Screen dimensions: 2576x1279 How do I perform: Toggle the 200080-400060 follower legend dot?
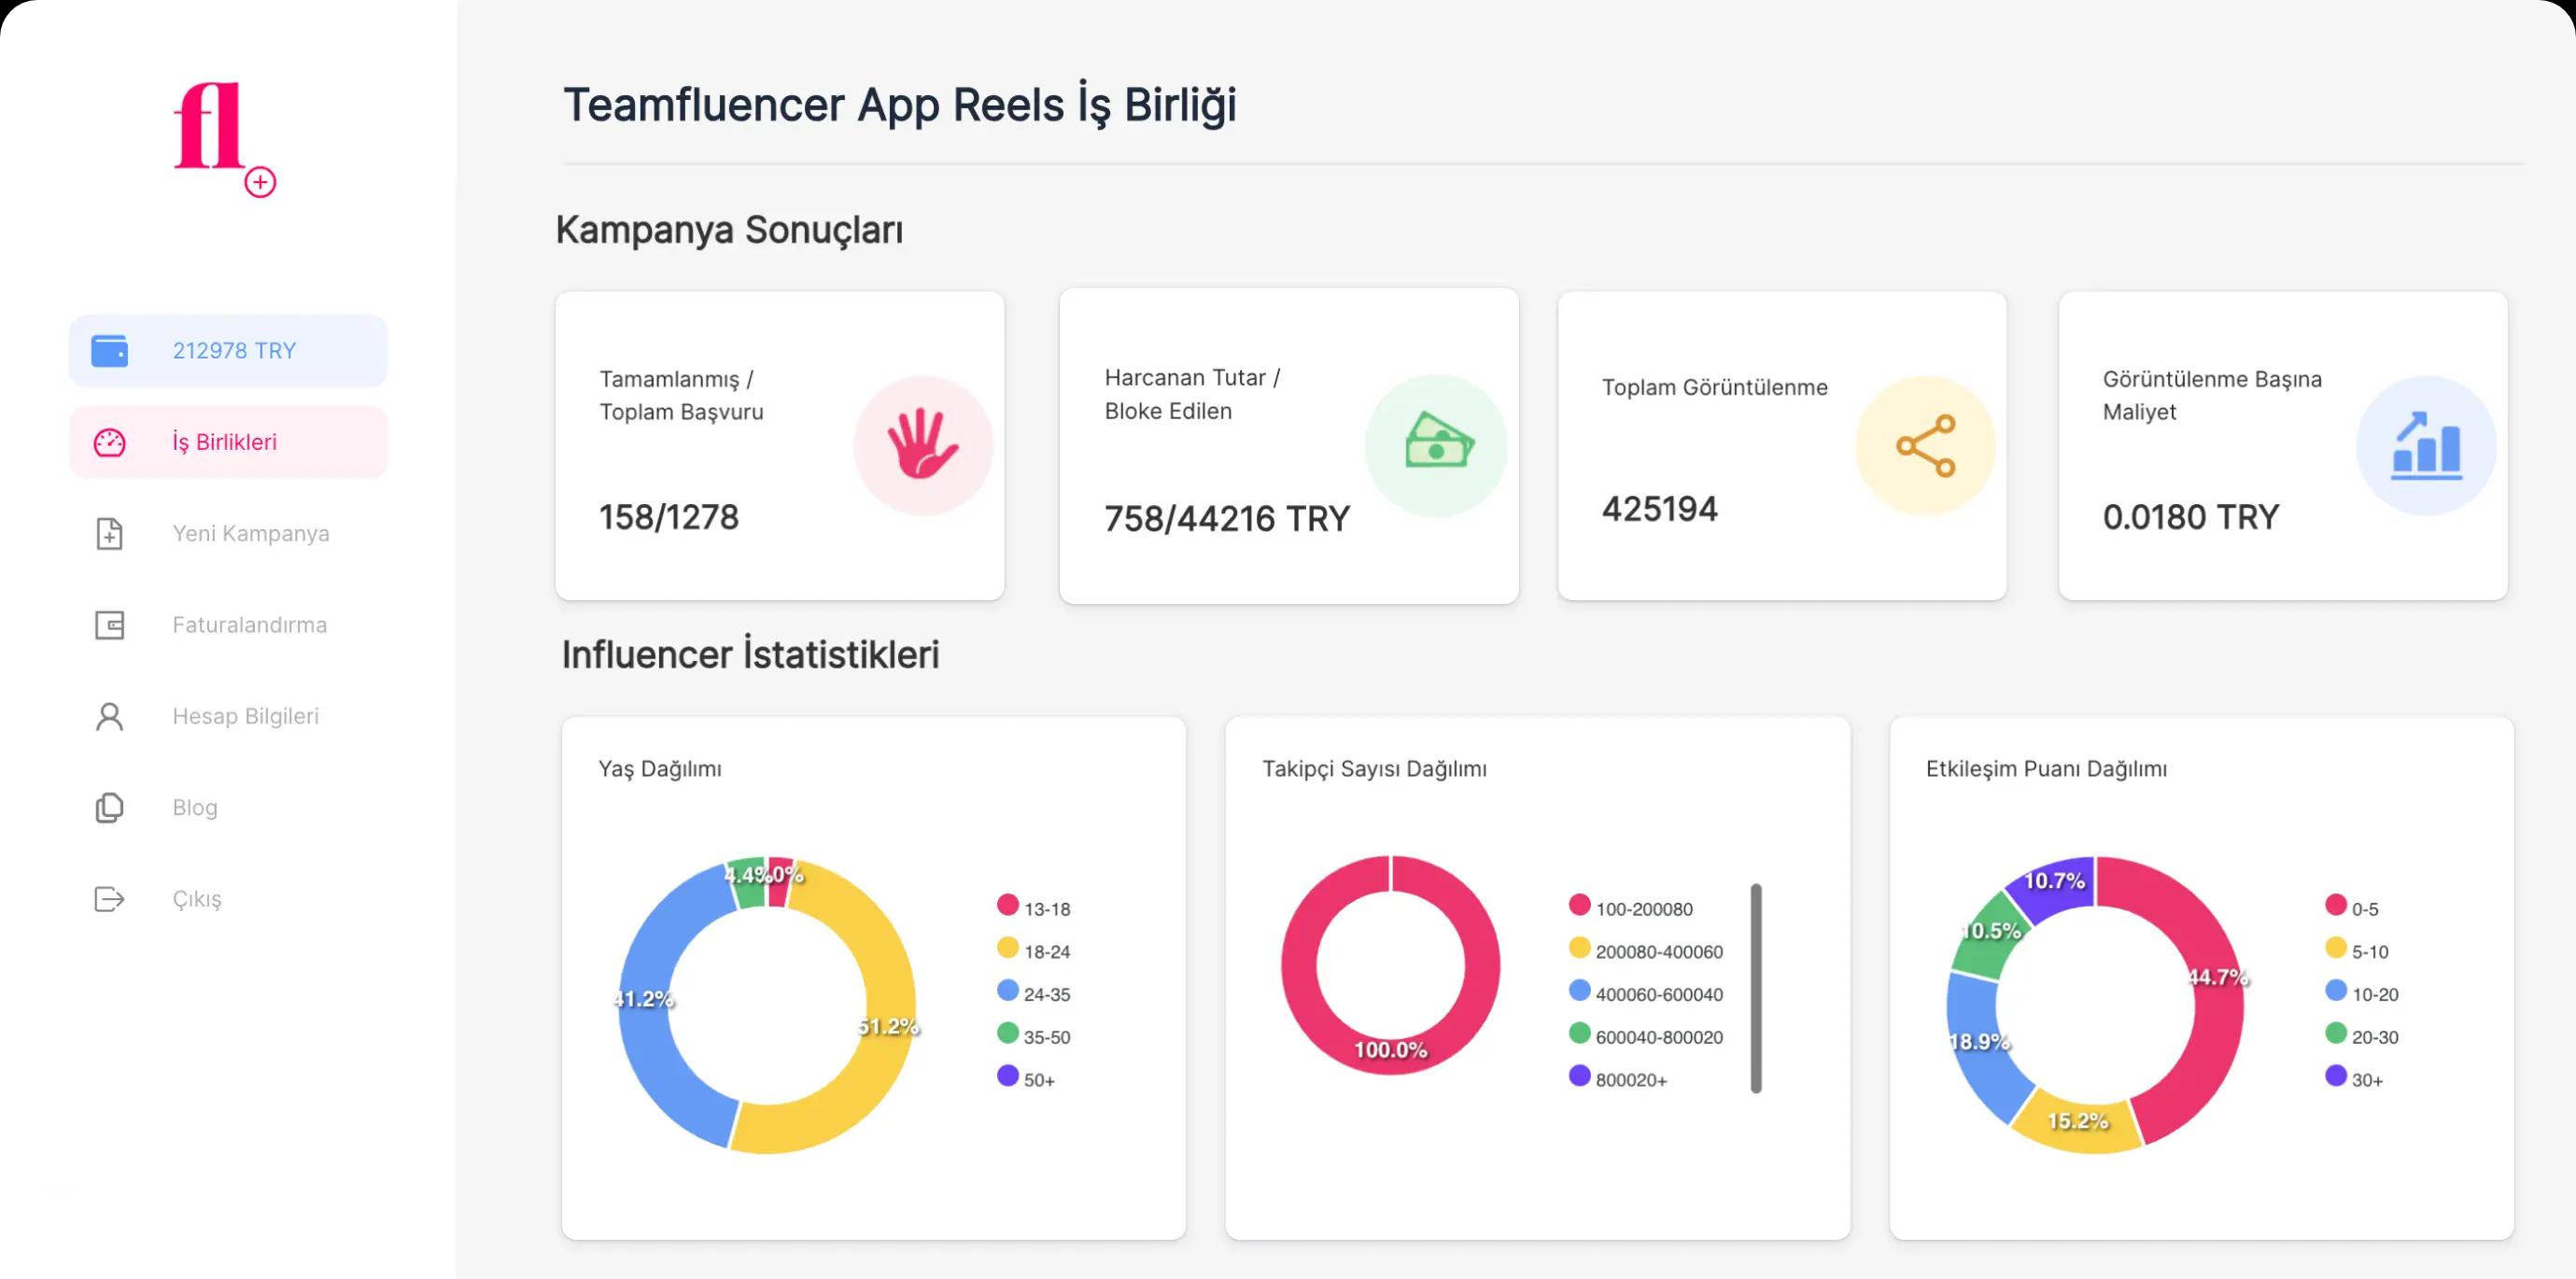pyautogui.click(x=1580, y=948)
